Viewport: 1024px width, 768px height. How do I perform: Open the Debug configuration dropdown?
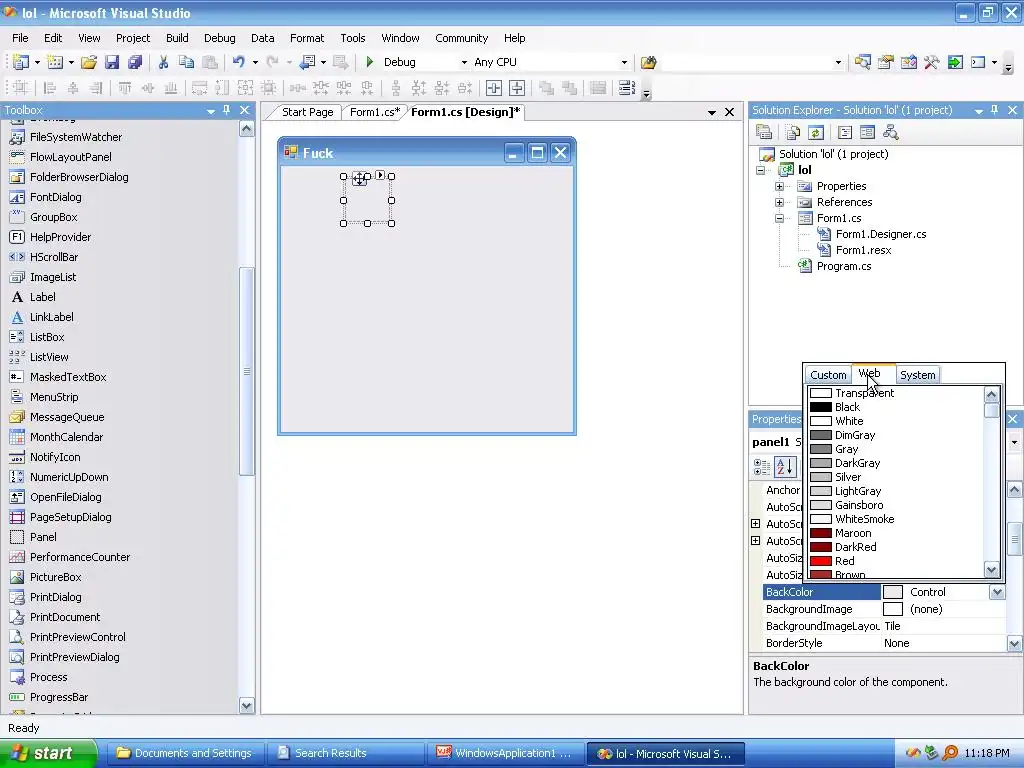coord(464,63)
